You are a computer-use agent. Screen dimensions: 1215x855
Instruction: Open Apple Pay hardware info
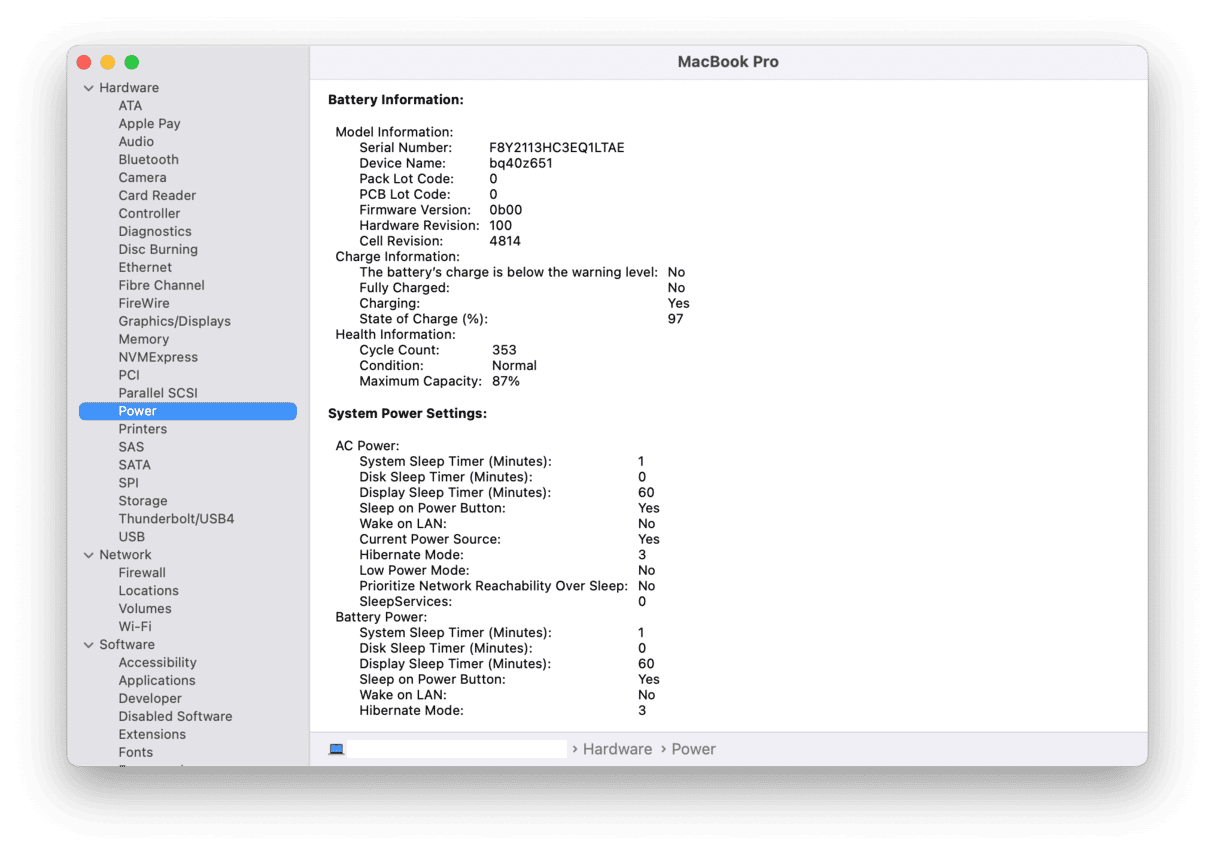coord(150,124)
